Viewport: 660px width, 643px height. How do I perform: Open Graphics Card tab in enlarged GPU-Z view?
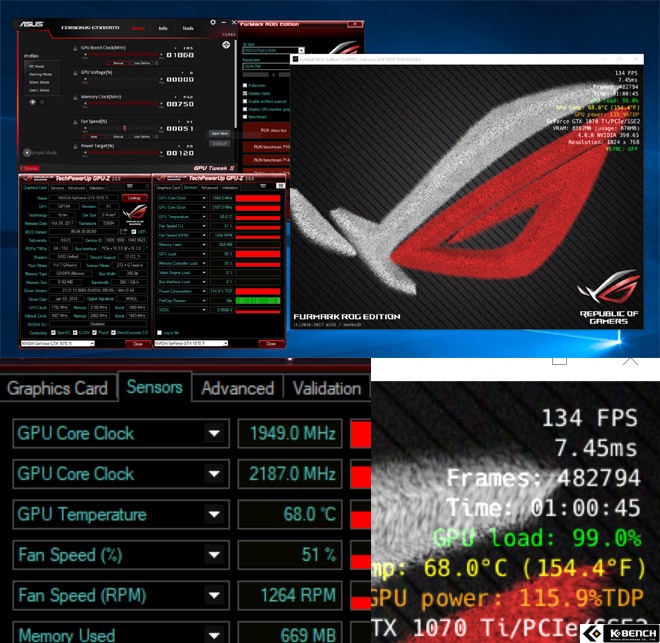click(57, 388)
